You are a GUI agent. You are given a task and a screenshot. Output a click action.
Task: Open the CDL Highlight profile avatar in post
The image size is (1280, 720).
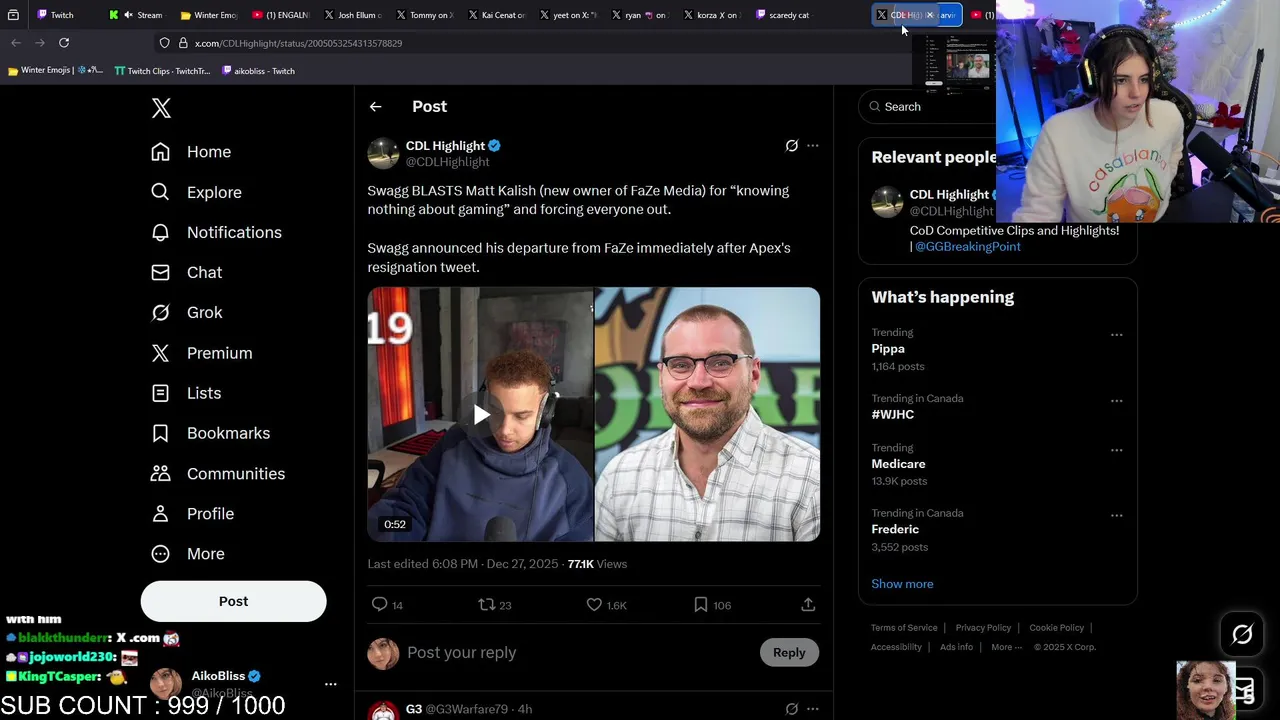tap(383, 153)
